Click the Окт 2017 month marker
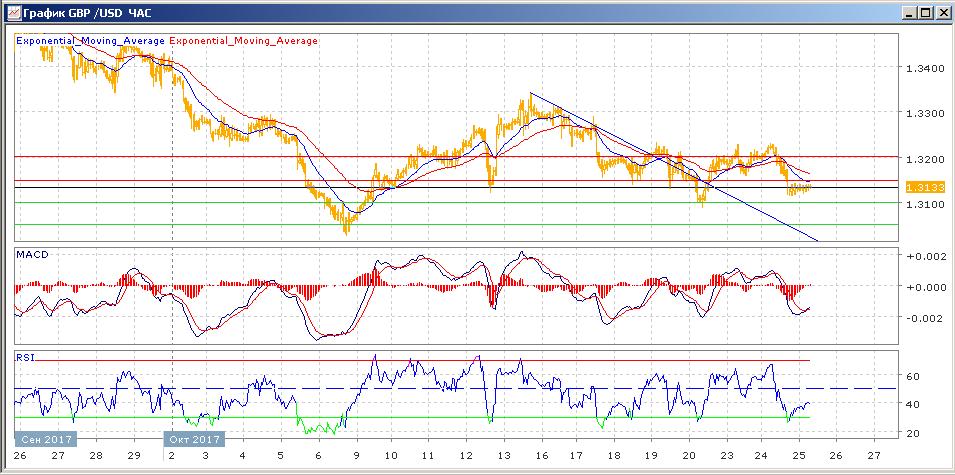955x475 pixels. click(x=194, y=439)
